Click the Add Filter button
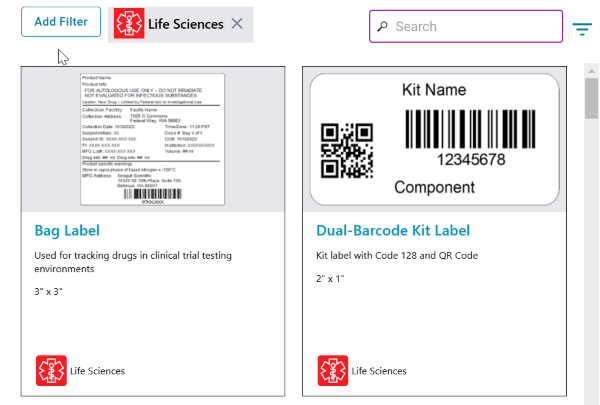This screenshot has width=600, height=405. [61, 22]
